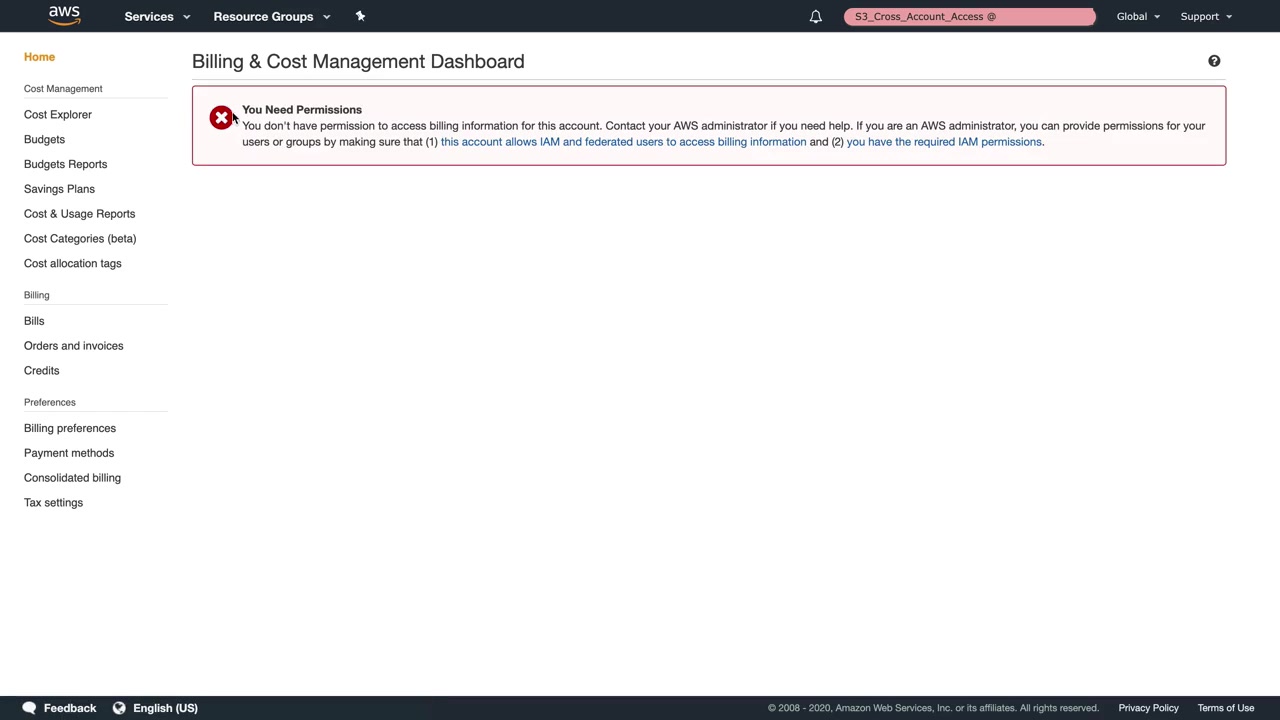Open Terms of Use link
Screen dimensions: 1280x720
tap(1225, 708)
